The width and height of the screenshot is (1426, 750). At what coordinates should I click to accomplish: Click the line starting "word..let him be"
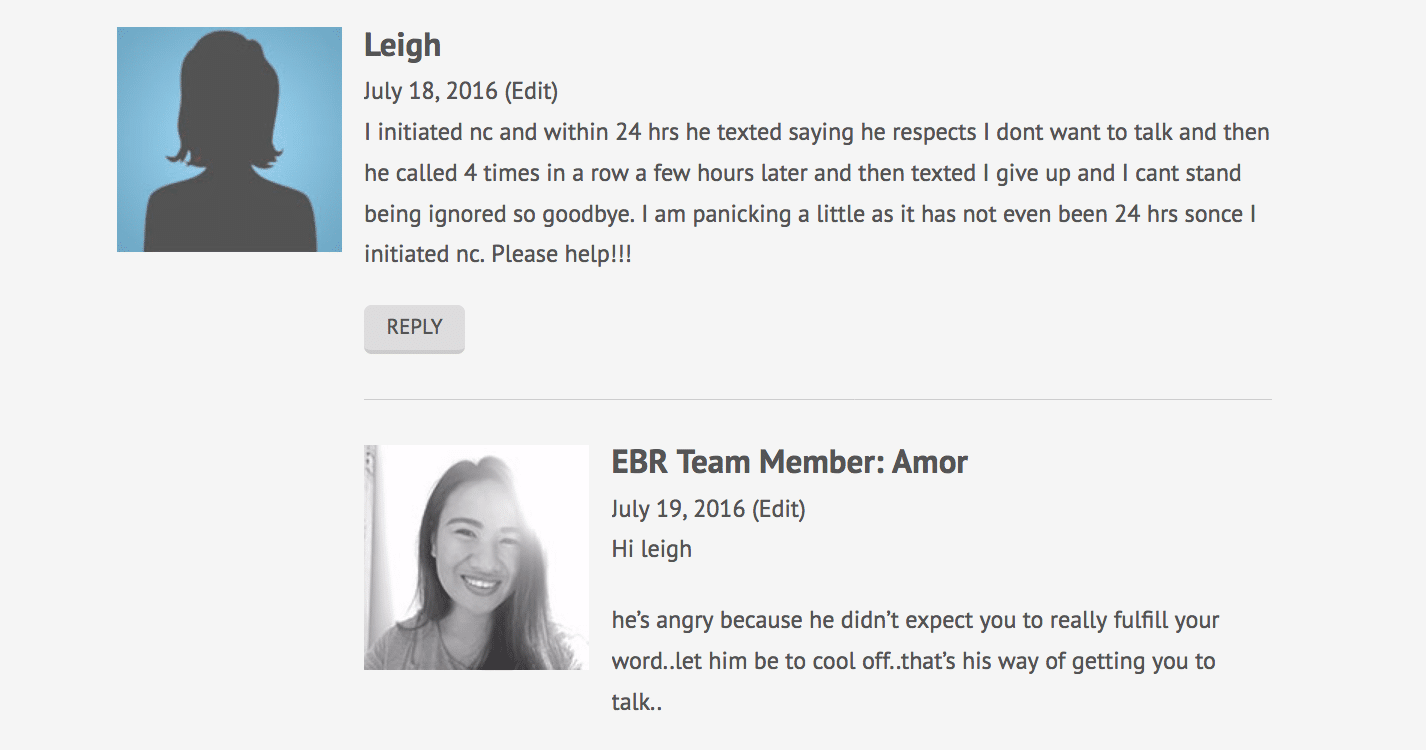(912, 661)
